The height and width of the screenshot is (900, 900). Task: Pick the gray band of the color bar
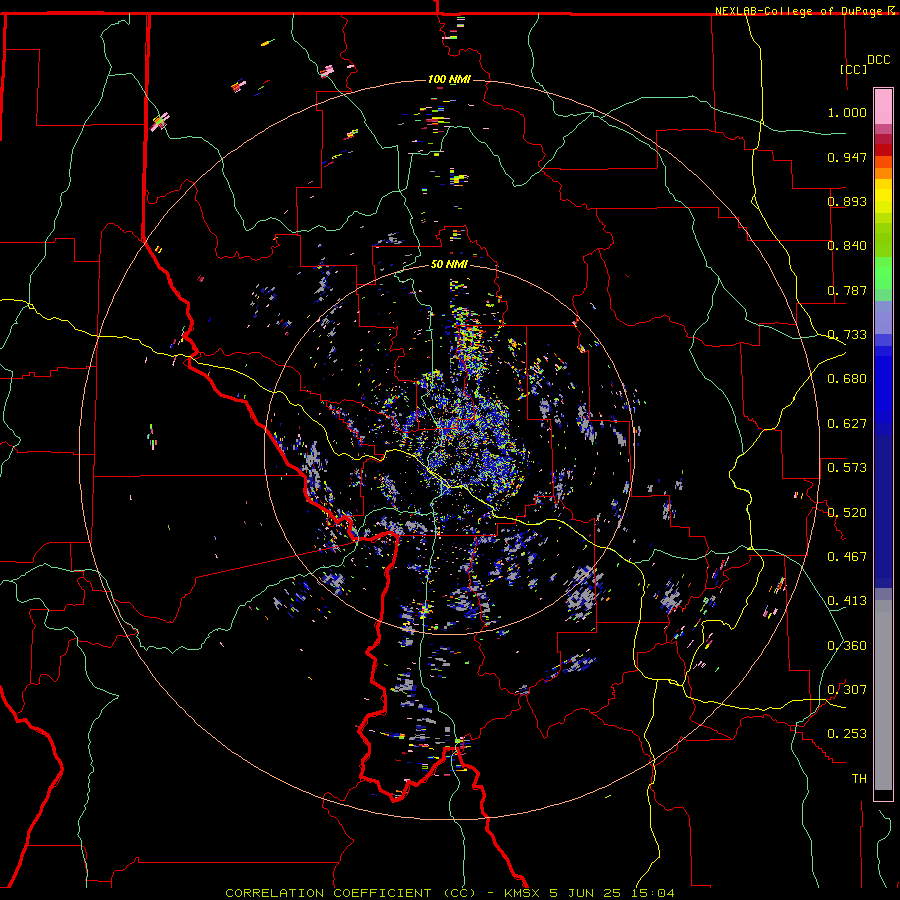click(x=883, y=695)
